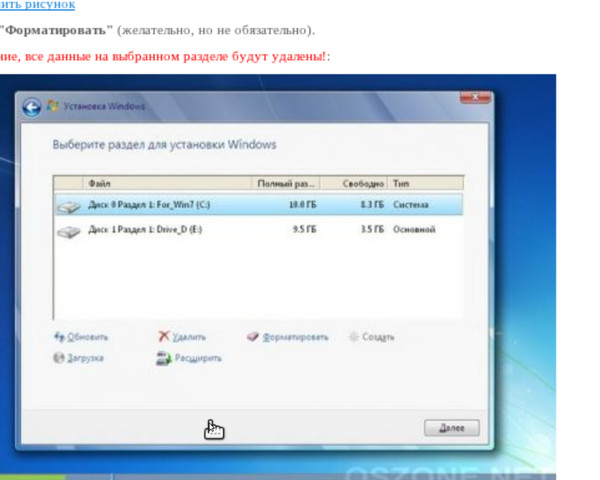The width and height of the screenshot is (600, 480).
Task: Click the disk icon for Диск 0 Раздел 1
Action: point(69,206)
